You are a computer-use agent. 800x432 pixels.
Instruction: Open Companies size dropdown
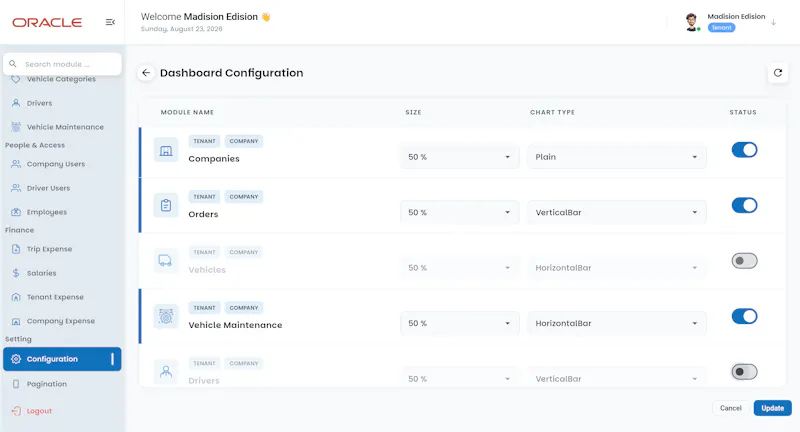tap(460, 157)
